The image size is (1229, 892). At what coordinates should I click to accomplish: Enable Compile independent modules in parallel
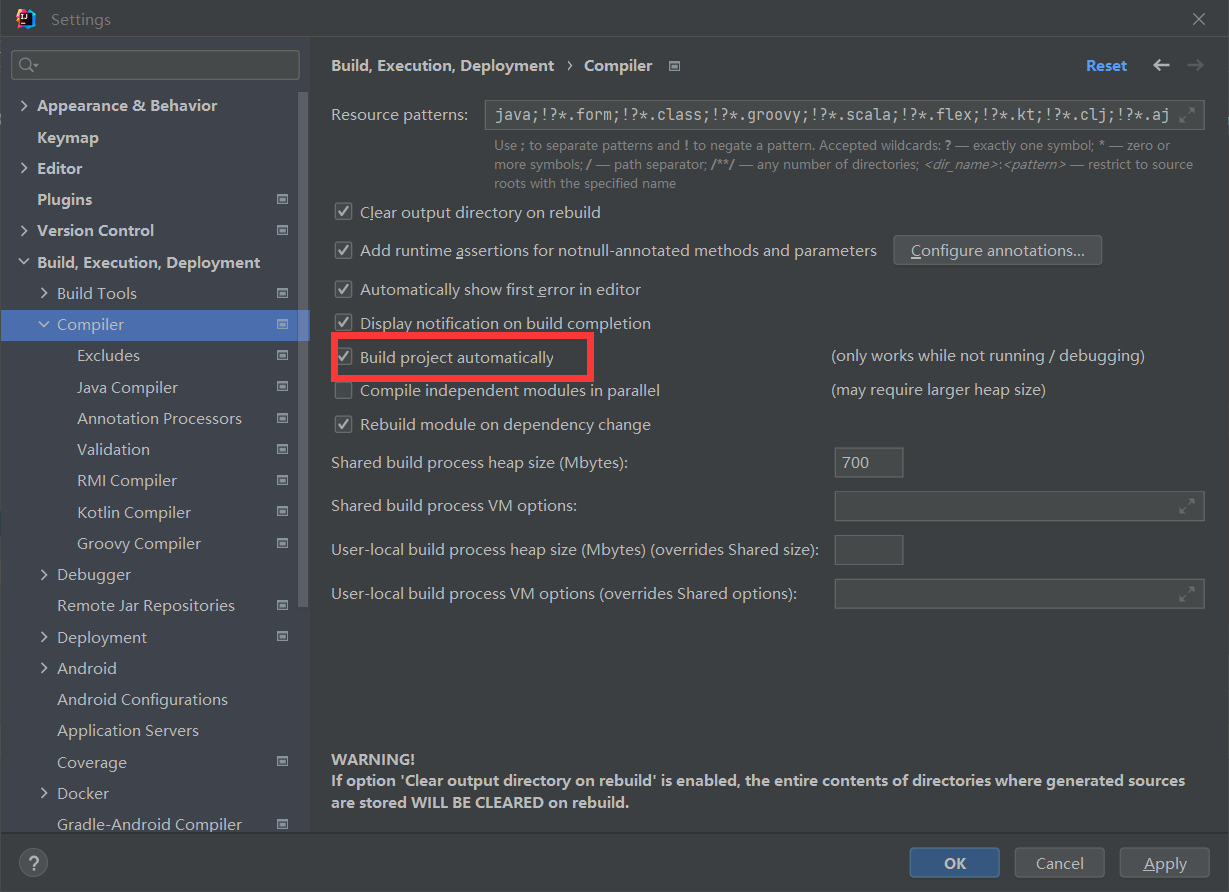point(344,391)
